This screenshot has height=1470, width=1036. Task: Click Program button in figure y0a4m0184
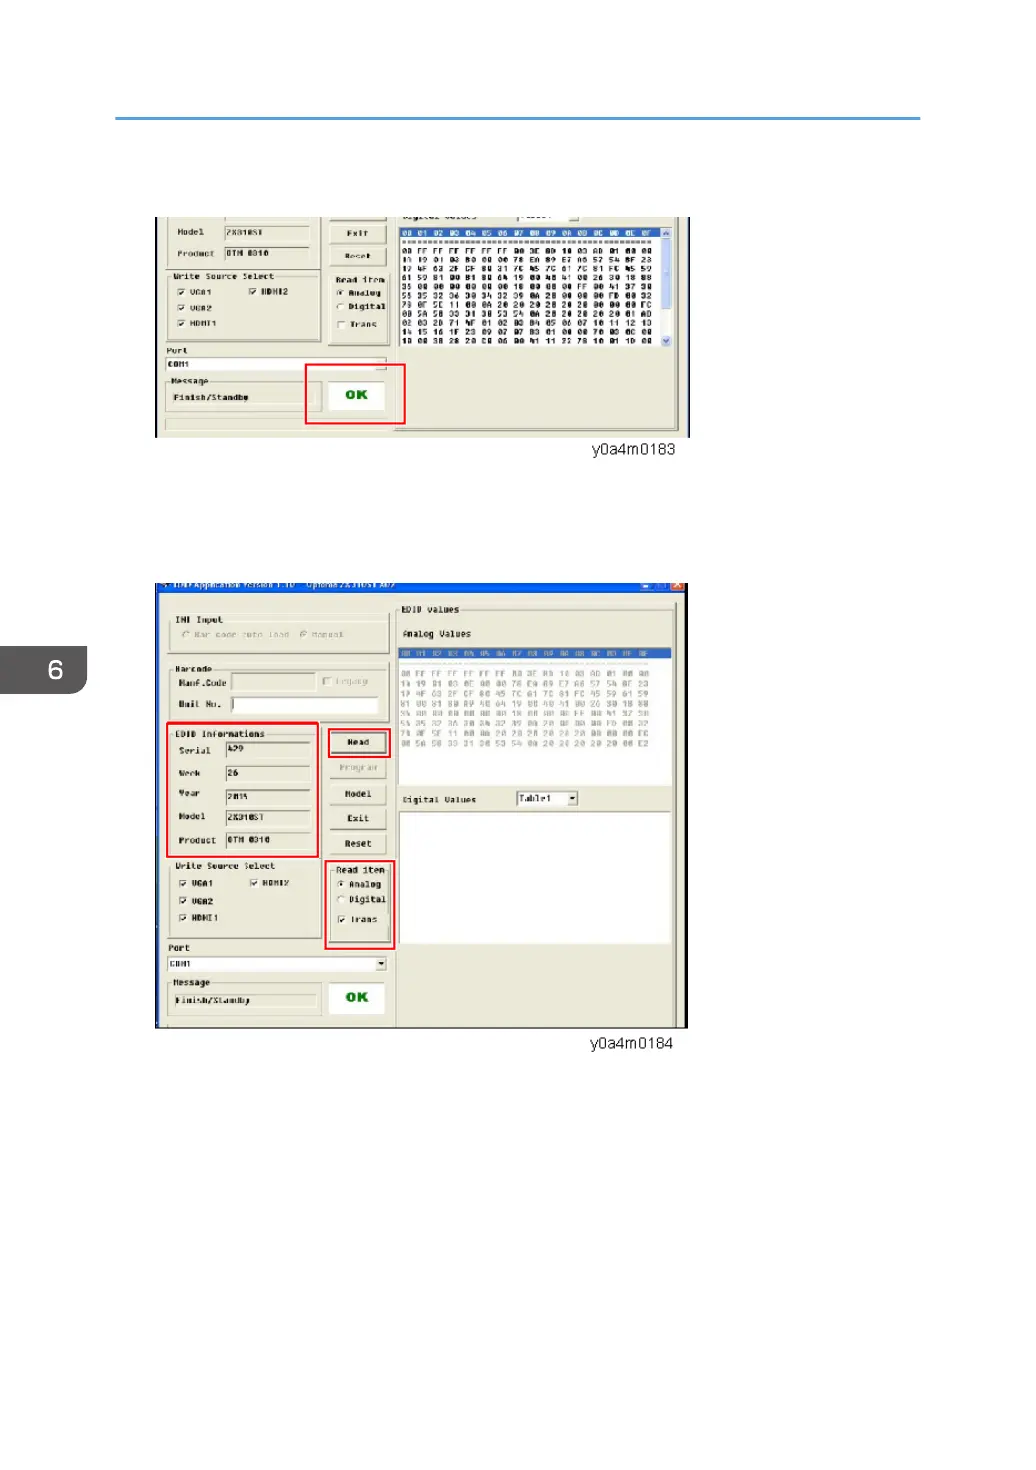point(358,768)
